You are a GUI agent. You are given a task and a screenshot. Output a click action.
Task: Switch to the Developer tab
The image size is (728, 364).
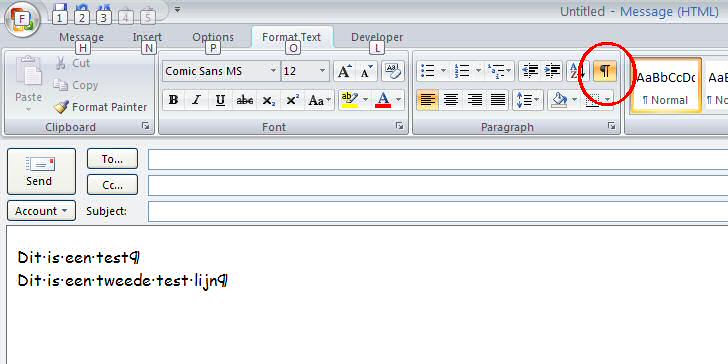(x=377, y=37)
